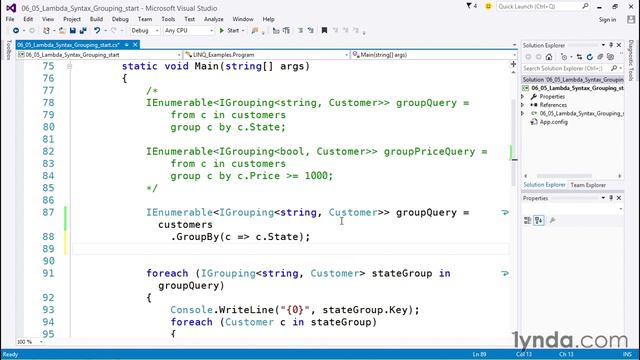Start debugging with the green Start button

point(229,31)
